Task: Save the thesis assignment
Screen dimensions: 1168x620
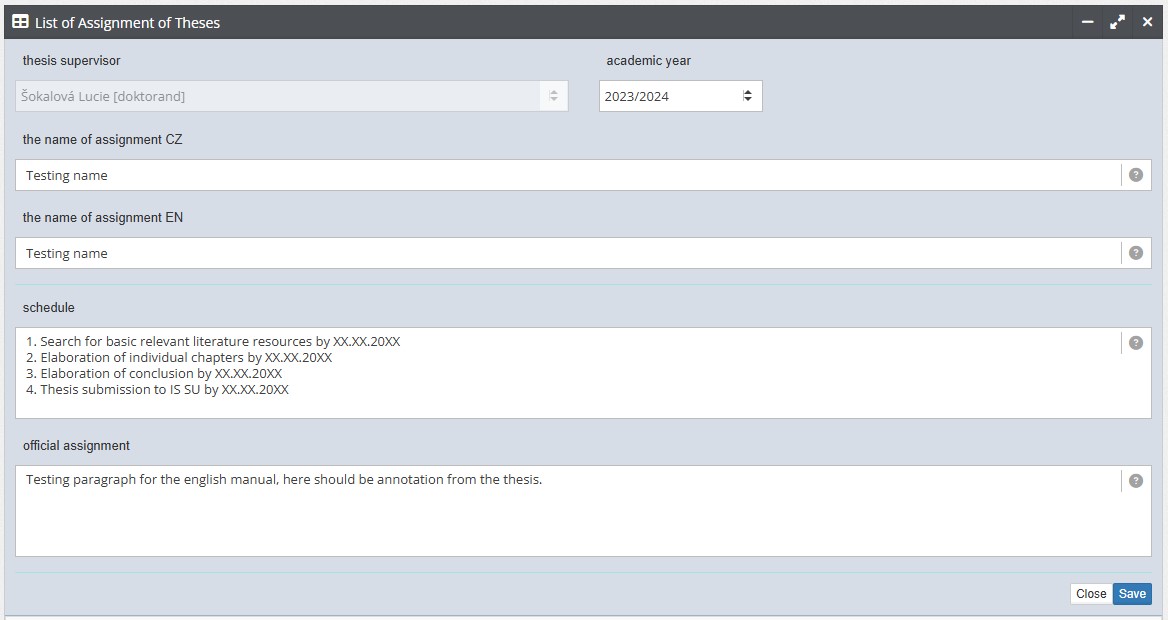Action: point(1132,594)
